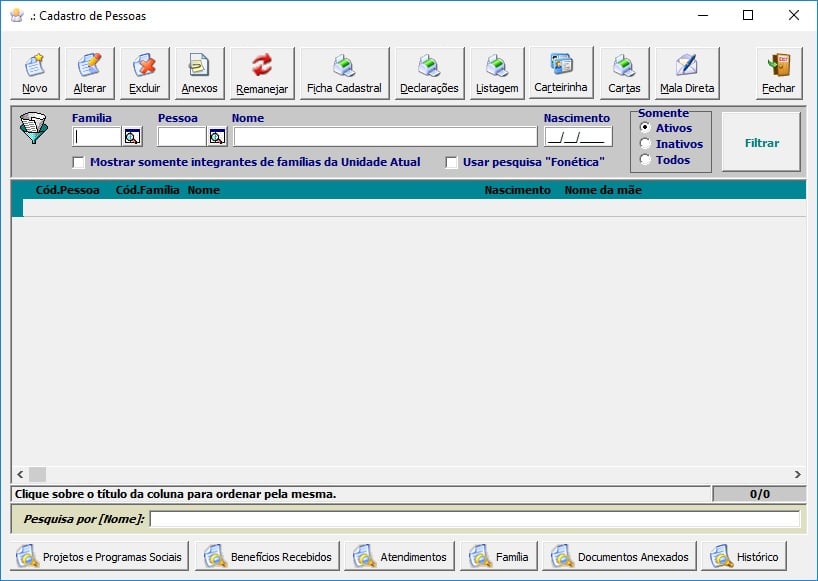The image size is (818, 581).
Task: Open the Benefícios Recebidos section
Action: 267,556
